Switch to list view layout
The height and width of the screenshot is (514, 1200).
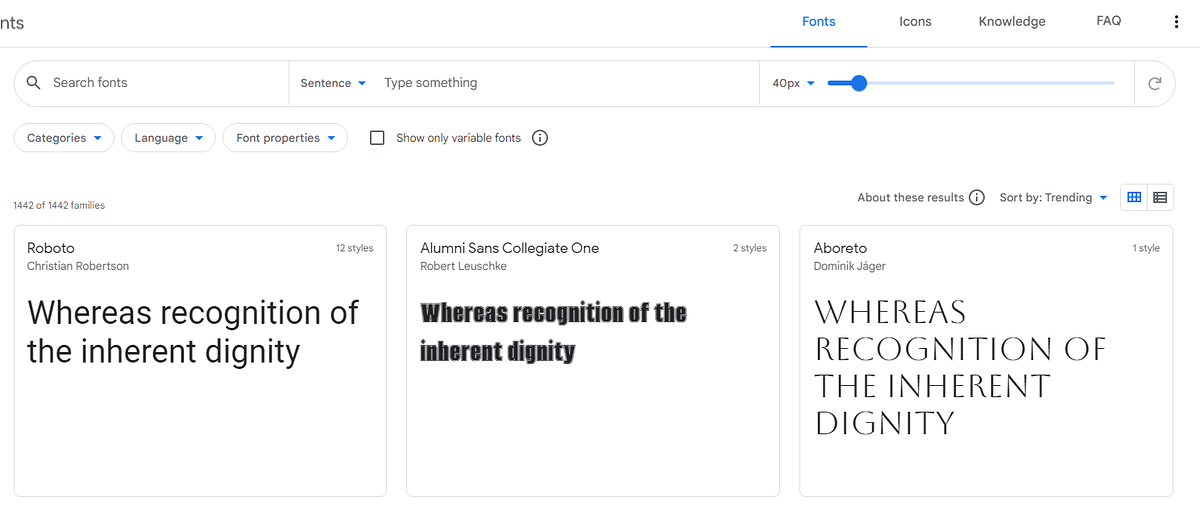point(1160,197)
